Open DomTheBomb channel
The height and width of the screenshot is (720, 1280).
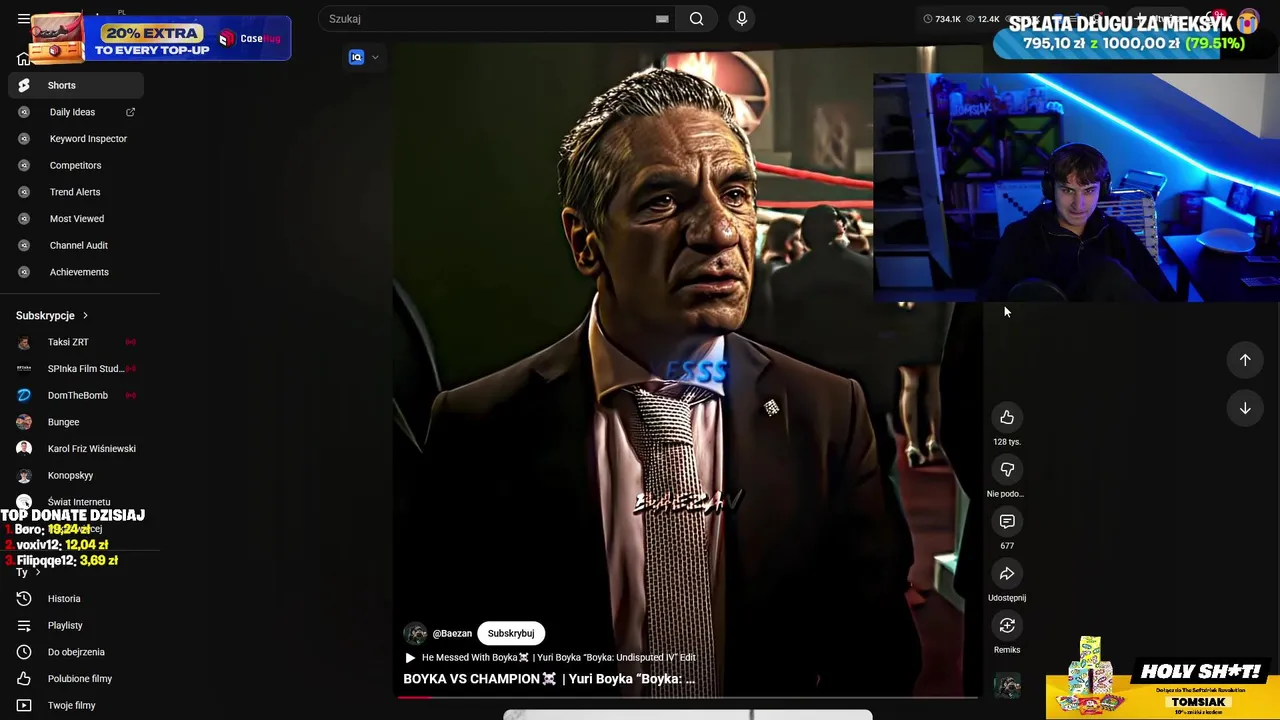[x=76, y=395]
